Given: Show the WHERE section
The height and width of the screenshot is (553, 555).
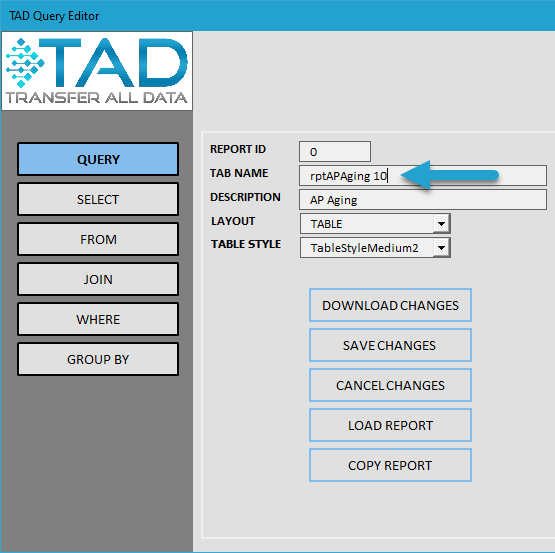Looking at the screenshot, I should click(98, 319).
